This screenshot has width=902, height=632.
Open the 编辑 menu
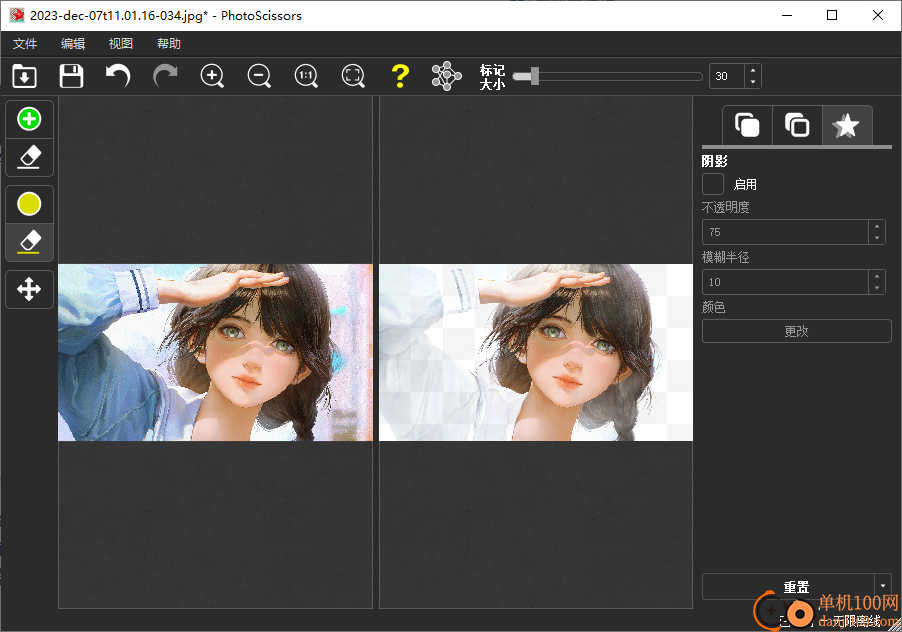click(73, 44)
